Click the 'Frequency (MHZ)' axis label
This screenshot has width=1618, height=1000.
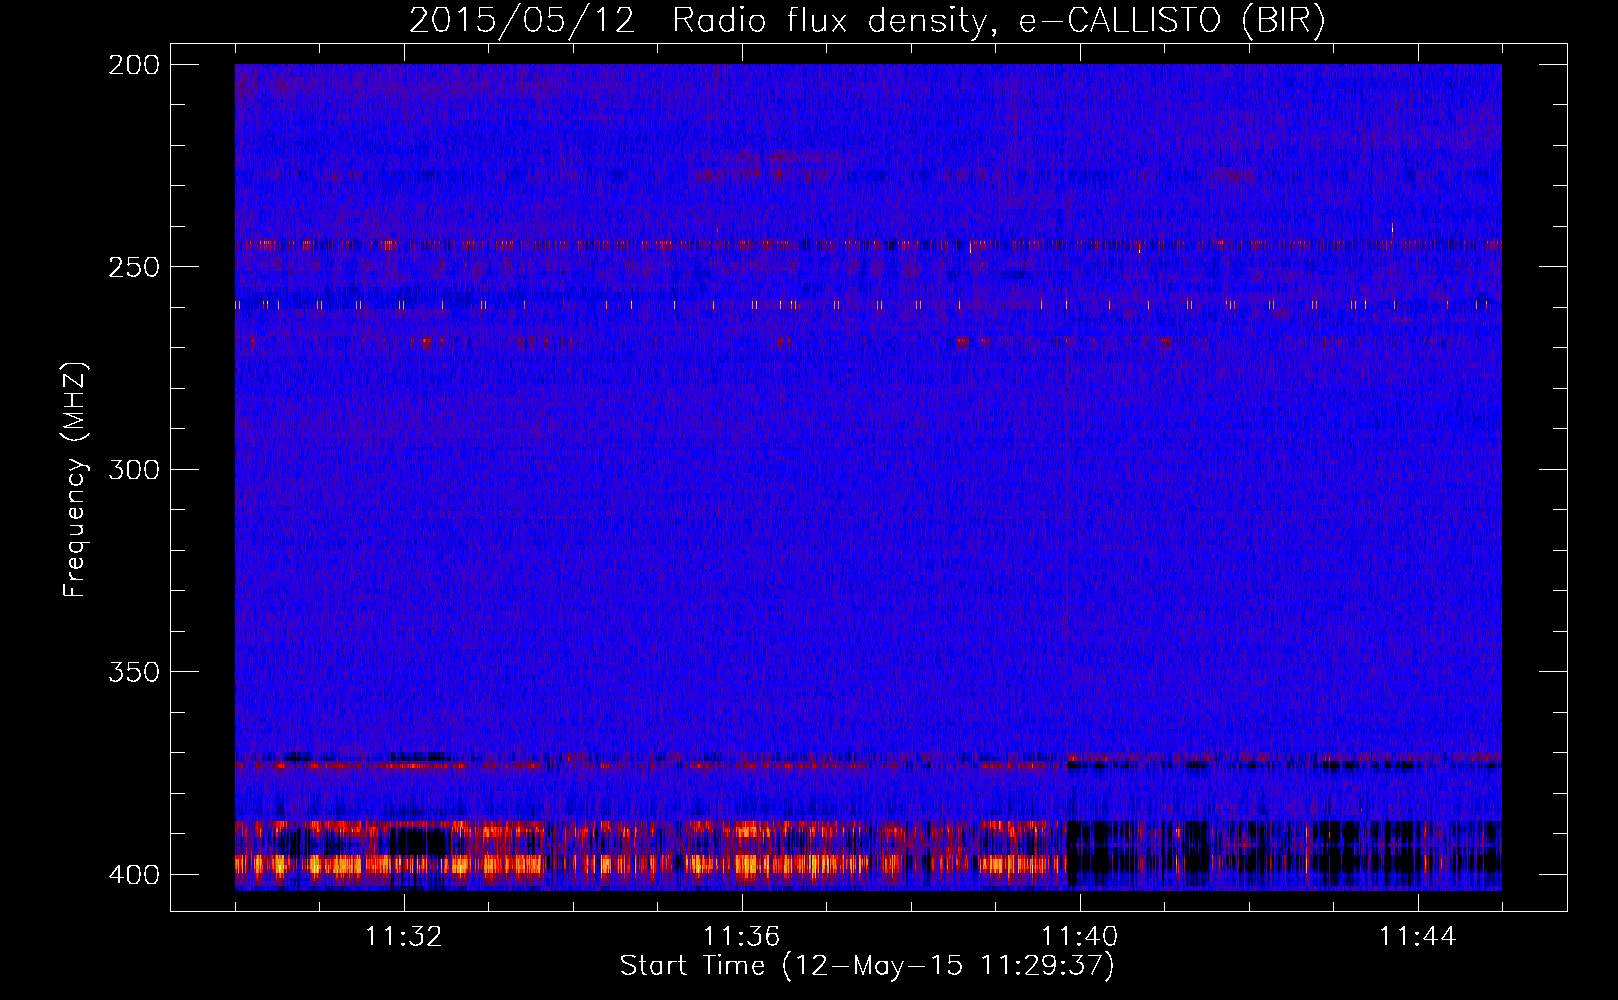coord(75,479)
